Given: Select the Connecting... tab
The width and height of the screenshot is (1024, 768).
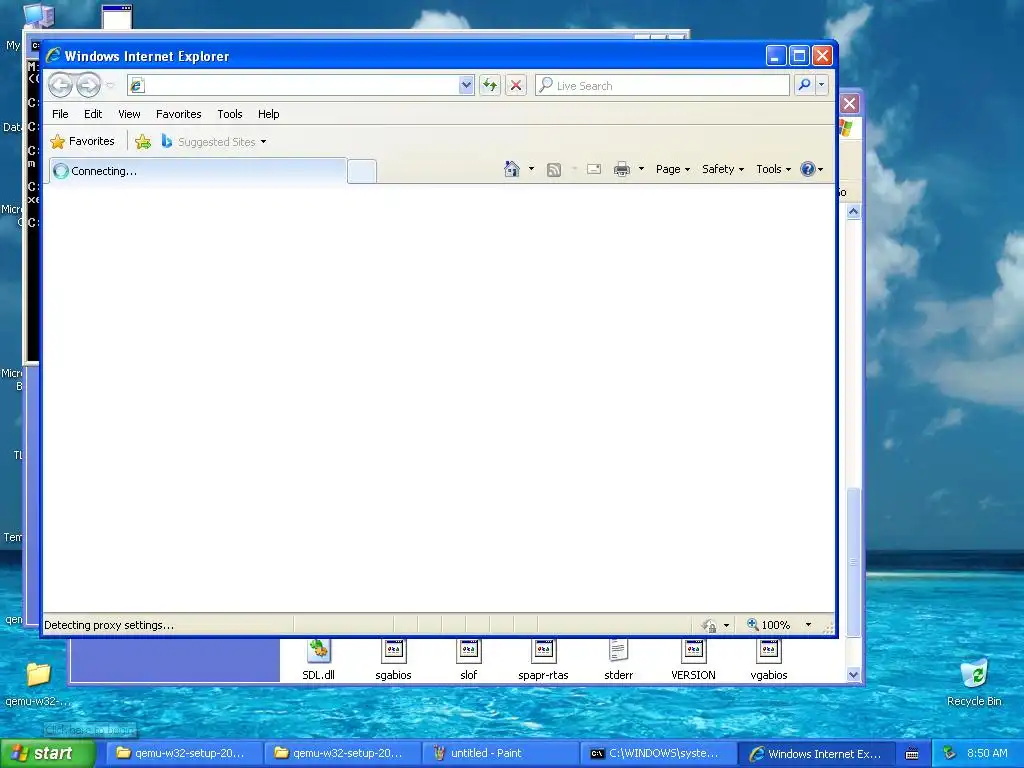Looking at the screenshot, I should pos(197,171).
